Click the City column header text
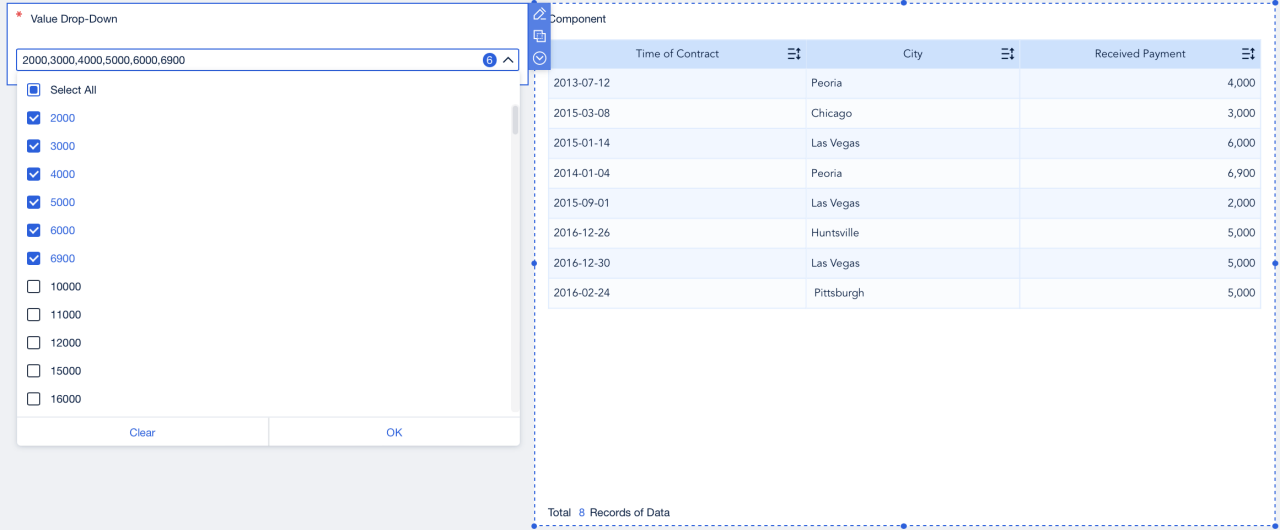 point(913,54)
